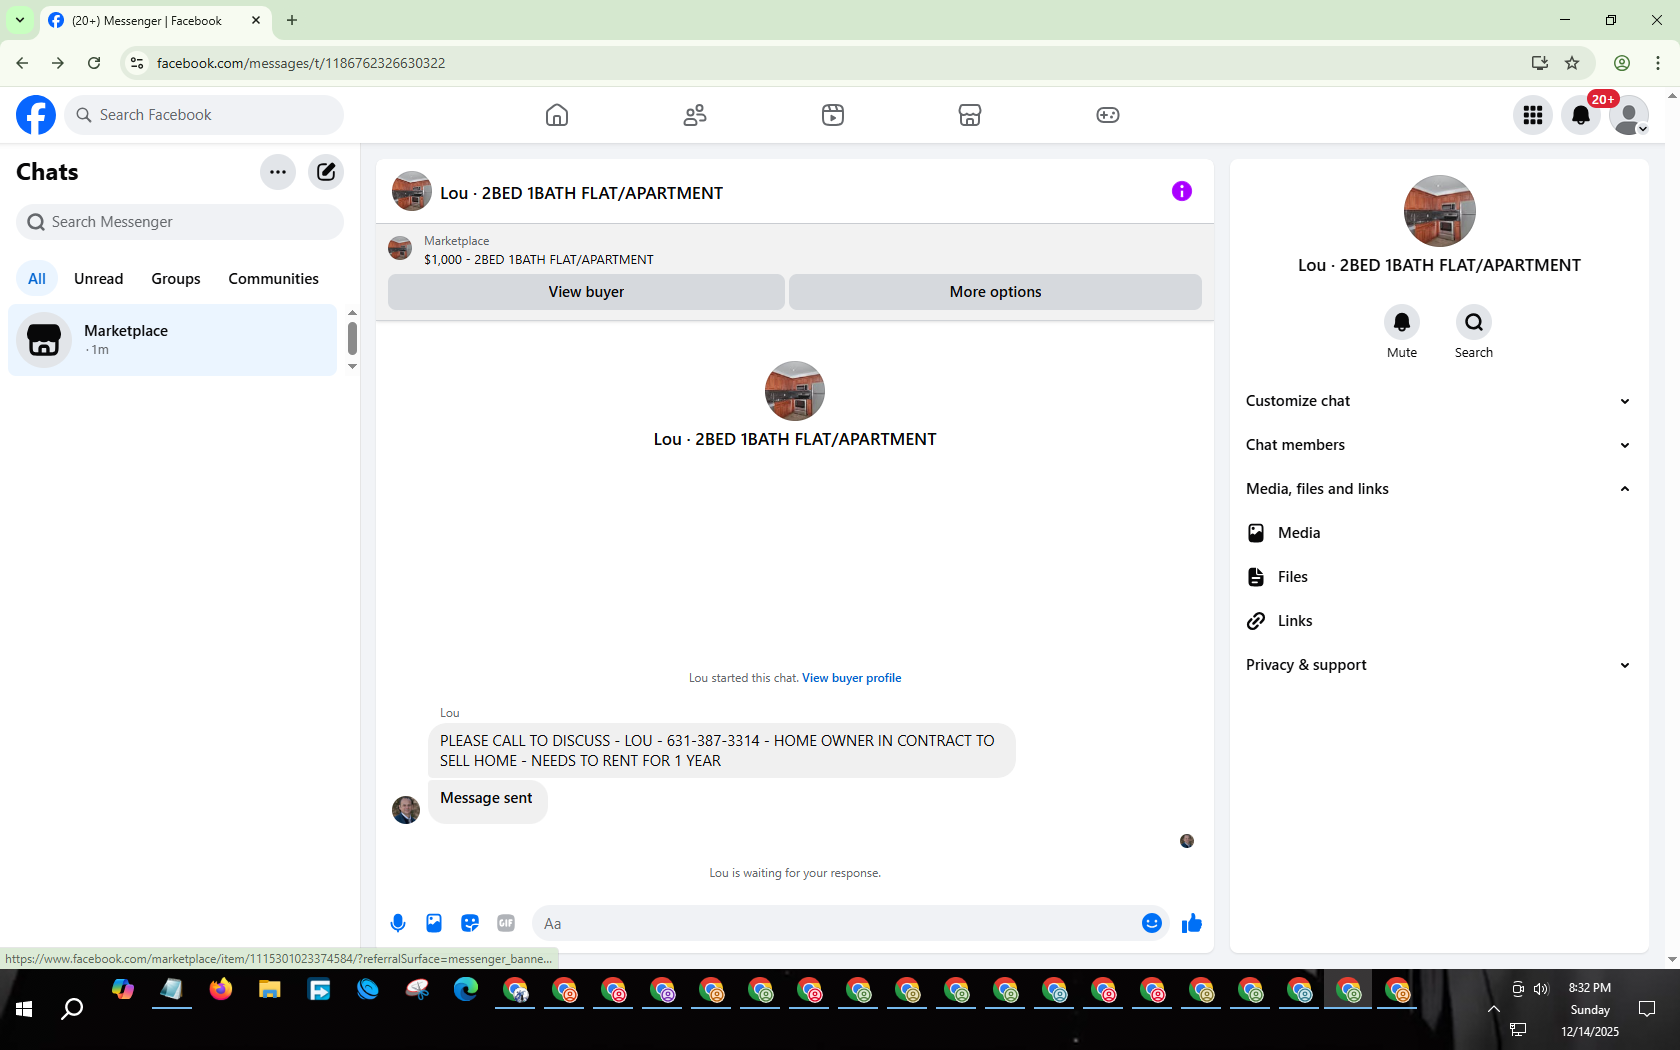Select the Communities chats filter
Viewport: 1680px width, 1050px height.
coord(274,279)
